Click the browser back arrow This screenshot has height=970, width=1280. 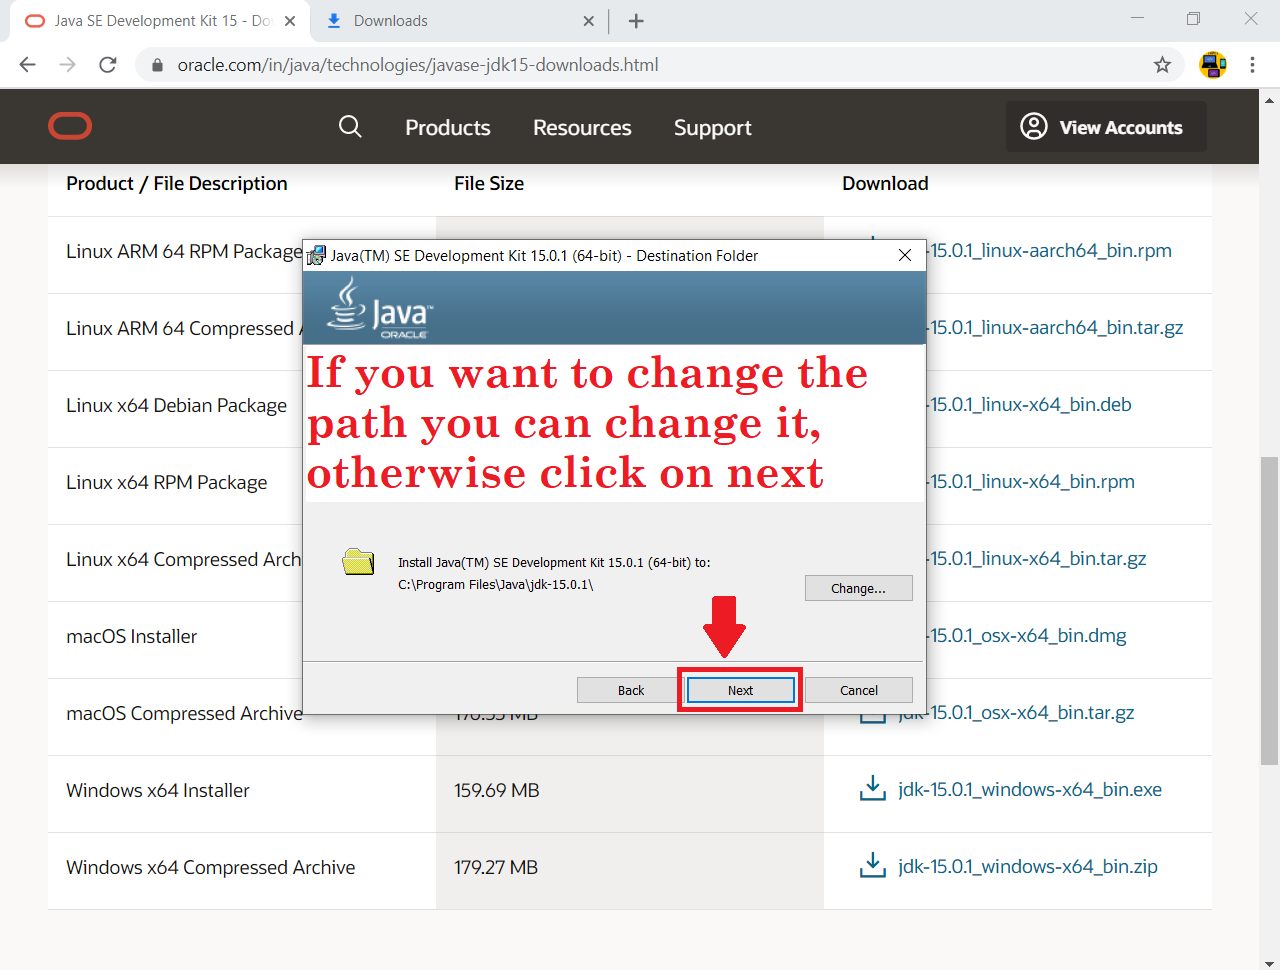28,65
